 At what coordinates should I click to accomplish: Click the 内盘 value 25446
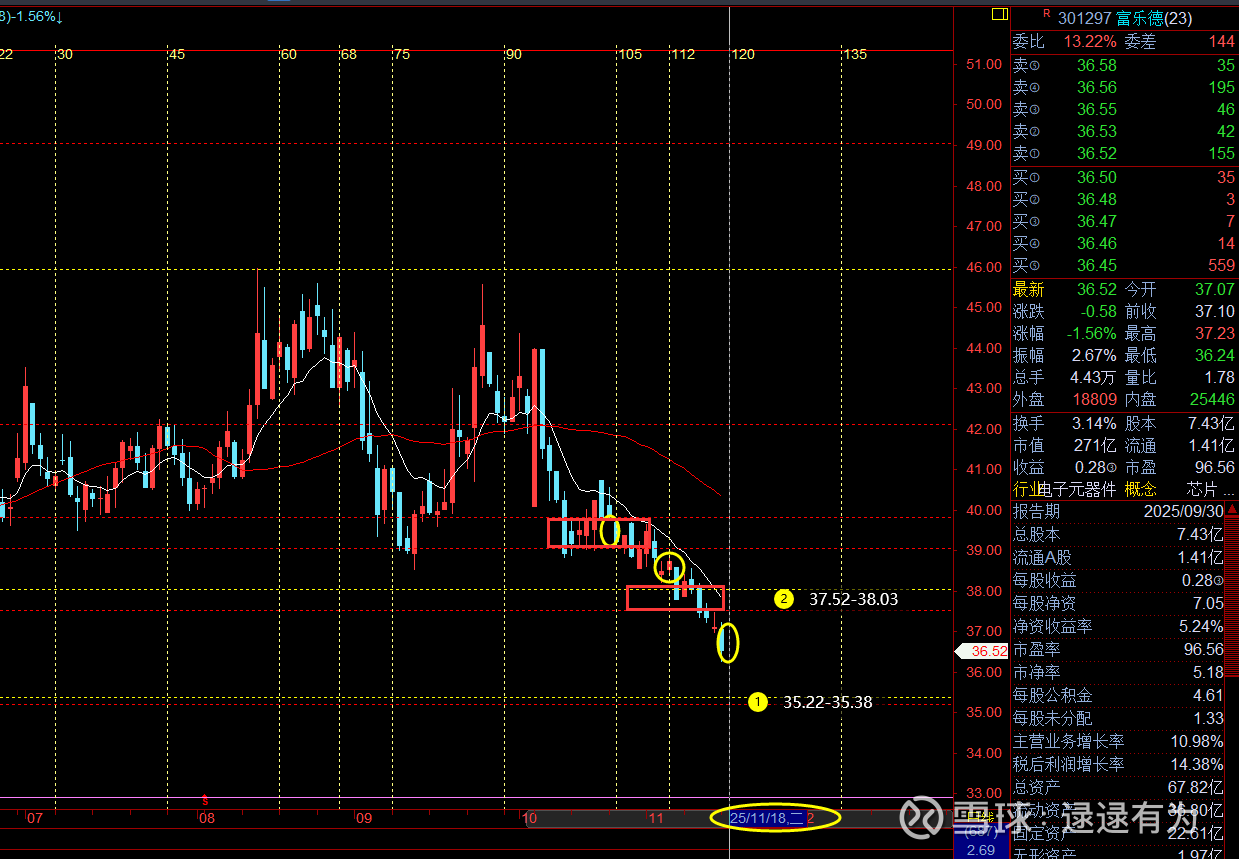1212,400
